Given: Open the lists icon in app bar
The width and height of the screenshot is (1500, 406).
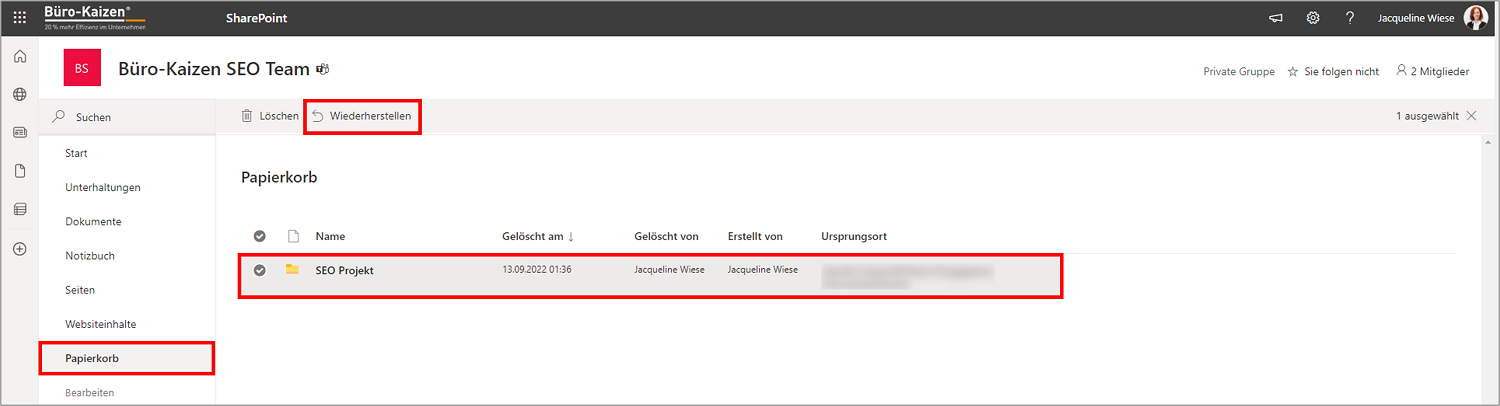Looking at the screenshot, I should click(x=19, y=209).
